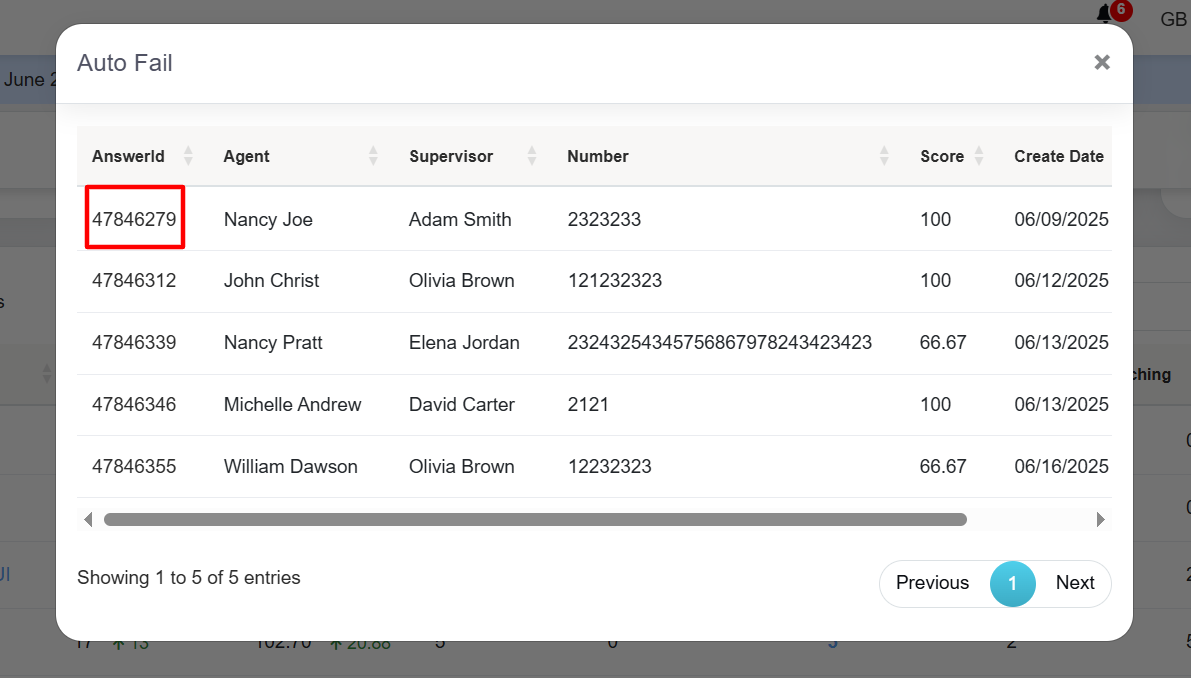Select William Dawson in the last row
The width and height of the screenshot is (1191, 678).
[290, 467]
